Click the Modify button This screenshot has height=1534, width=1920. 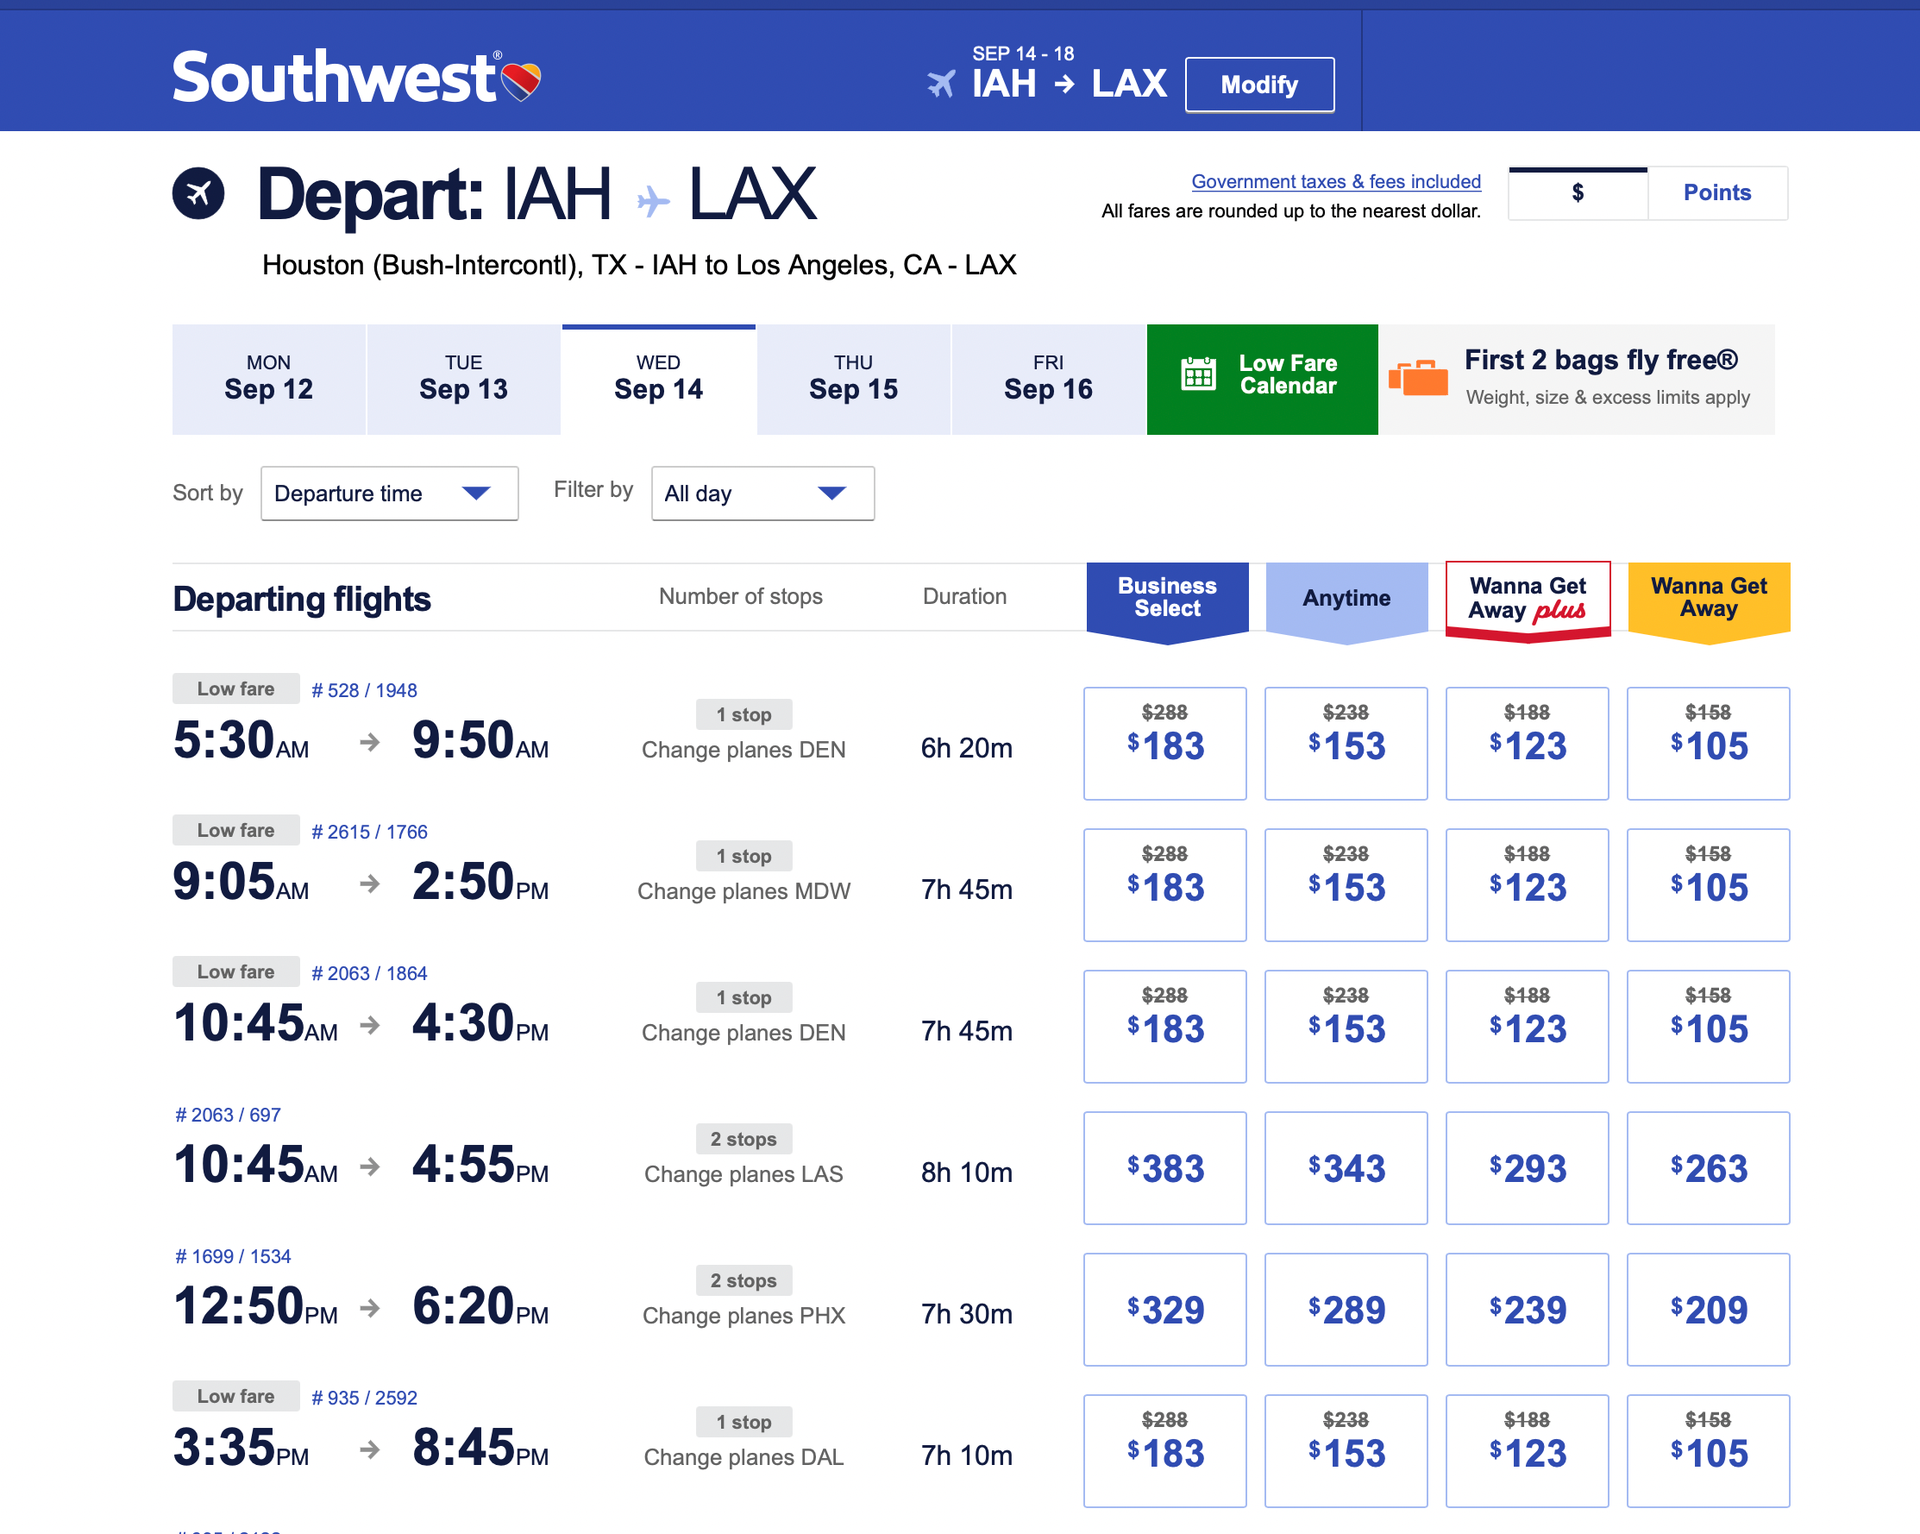click(x=1259, y=84)
